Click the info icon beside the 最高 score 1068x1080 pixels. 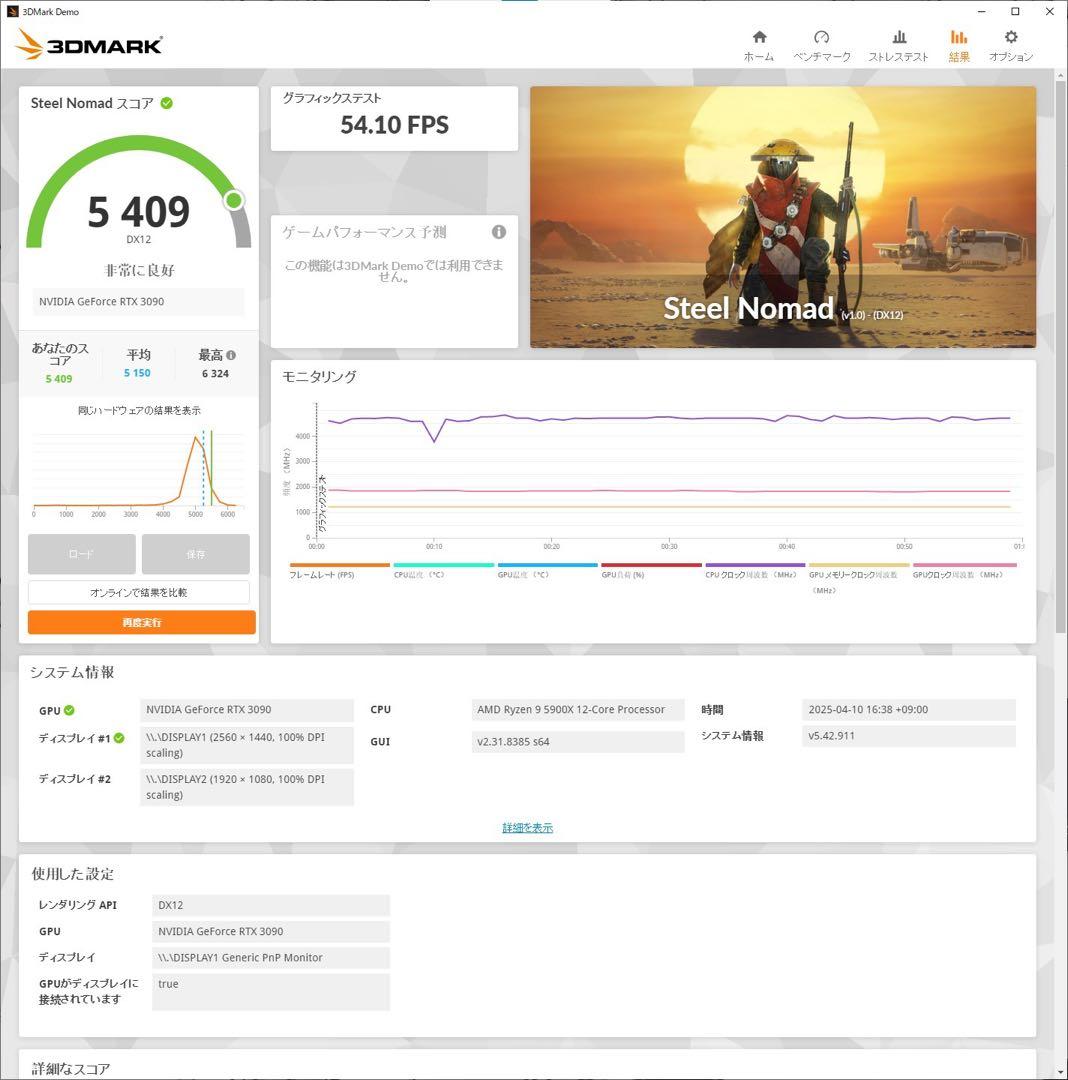(x=230, y=354)
